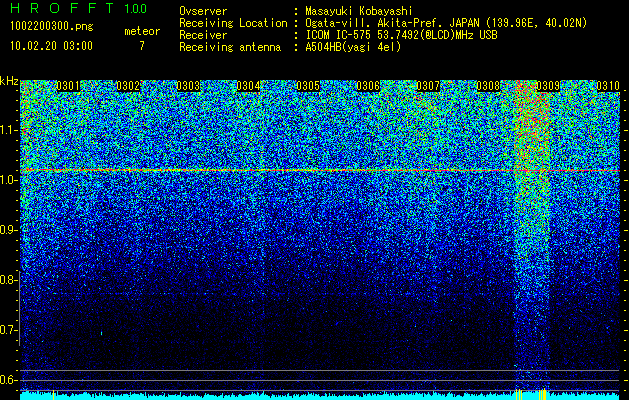Click the 0303 time marker label
629x400 pixels.
[x=188, y=86]
